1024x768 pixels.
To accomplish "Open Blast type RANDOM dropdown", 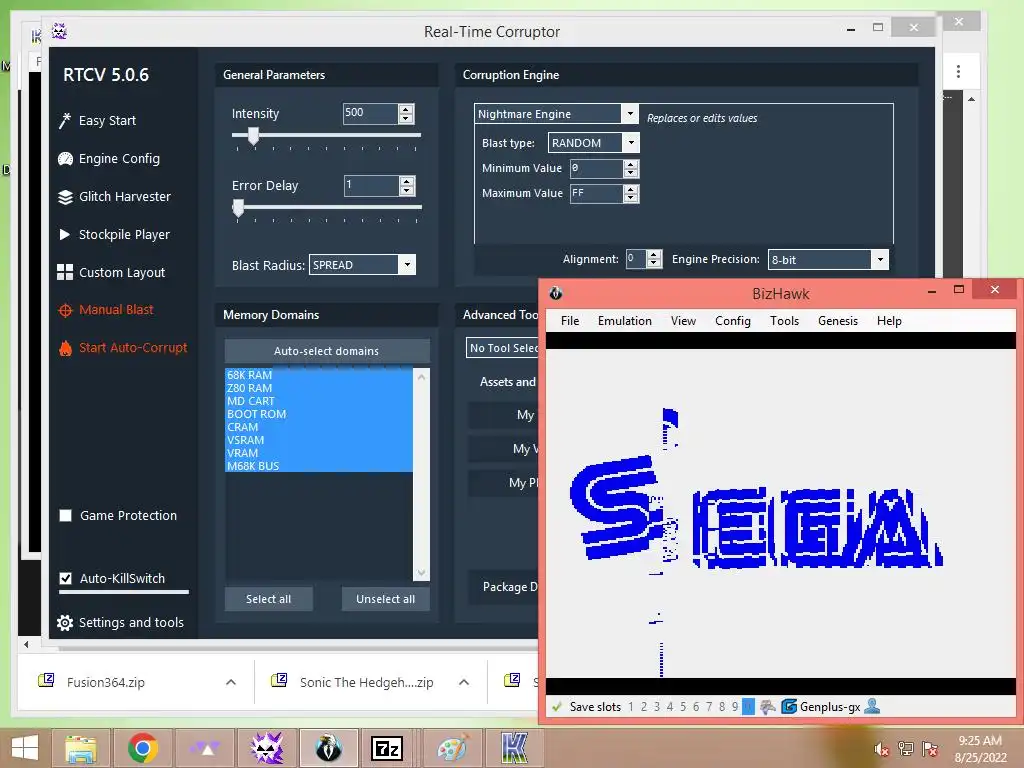I will point(630,142).
